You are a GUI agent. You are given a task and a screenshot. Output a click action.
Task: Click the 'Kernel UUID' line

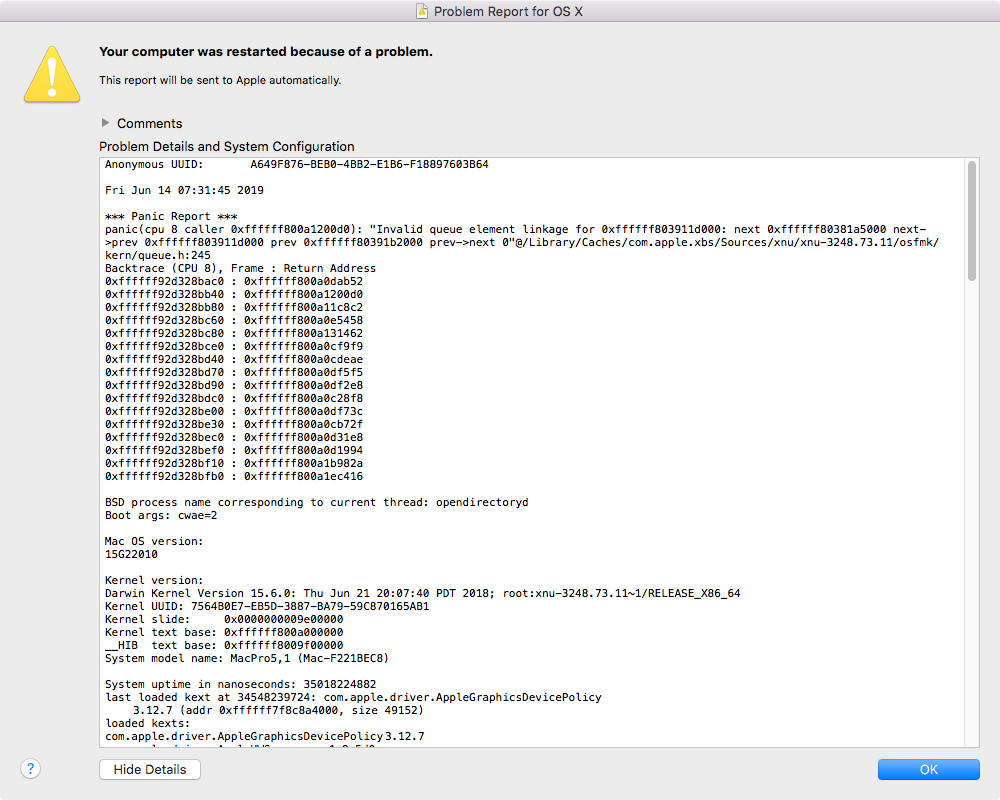point(267,606)
